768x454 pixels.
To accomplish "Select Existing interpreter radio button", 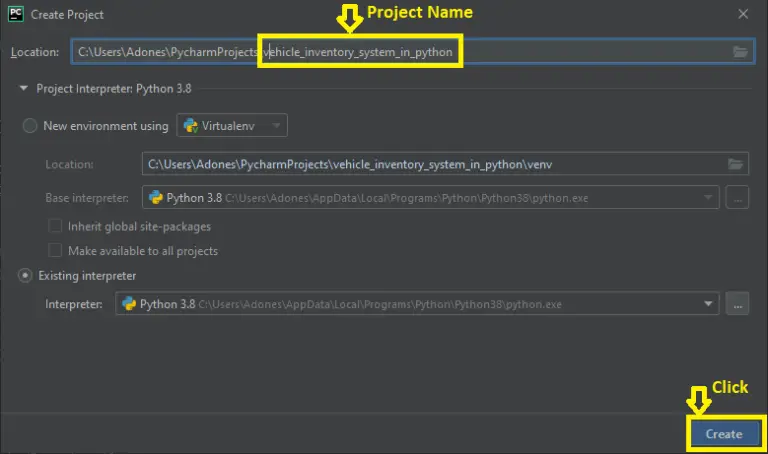I will pyautogui.click(x=25, y=275).
